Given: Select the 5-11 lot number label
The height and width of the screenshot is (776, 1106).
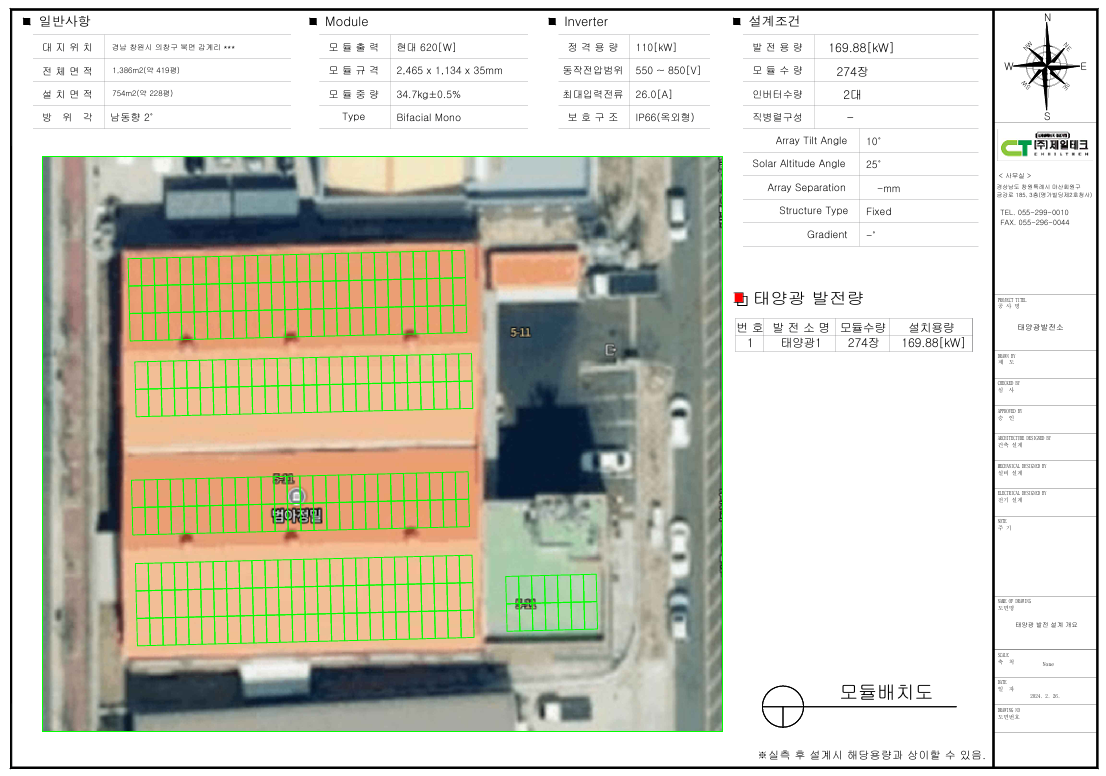Looking at the screenshot, I should 520,331.
